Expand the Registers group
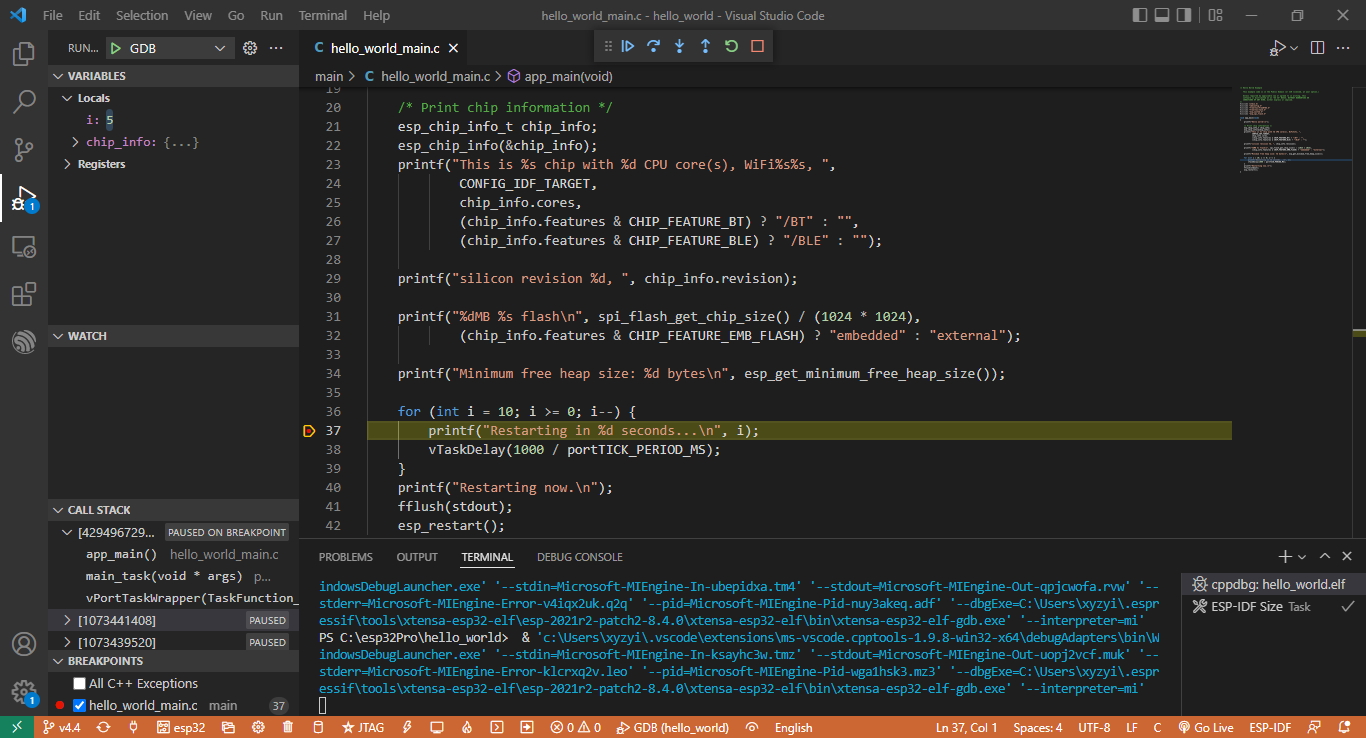This screenshot has height=738, width=1366. click(68, 164)
